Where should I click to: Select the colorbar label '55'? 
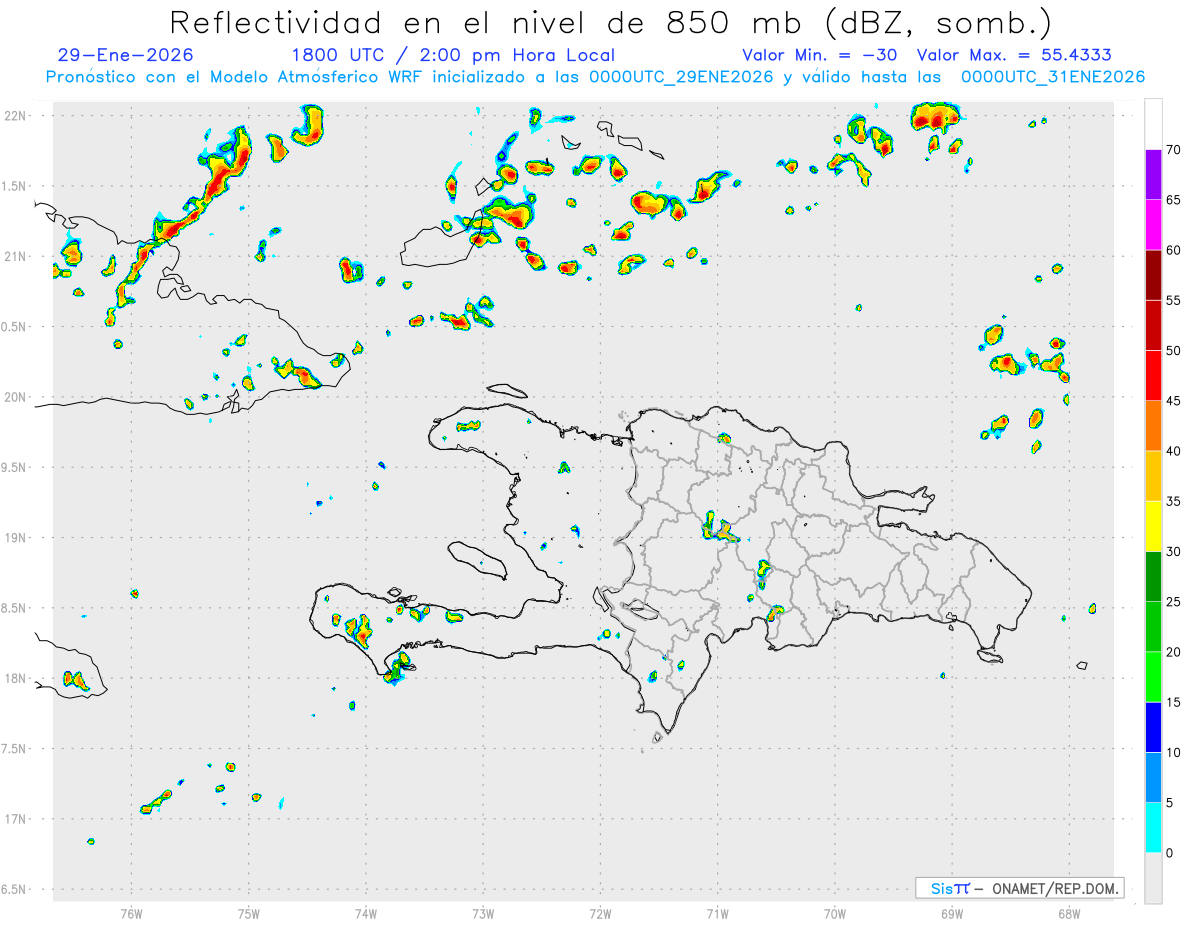pyautogui.click(x=1173, y=300)
